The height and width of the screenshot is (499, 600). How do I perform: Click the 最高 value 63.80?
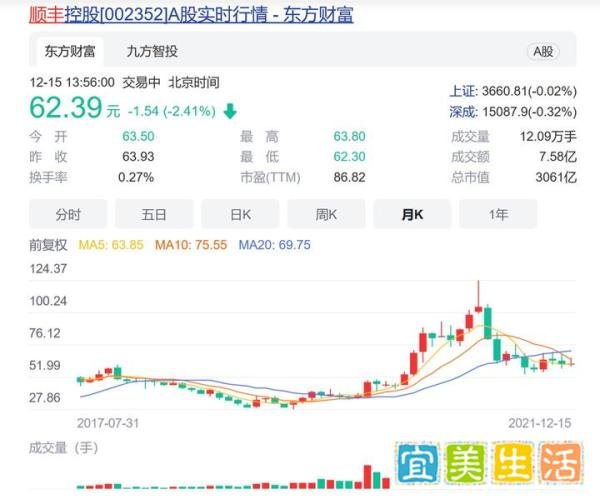pos(349,136)
